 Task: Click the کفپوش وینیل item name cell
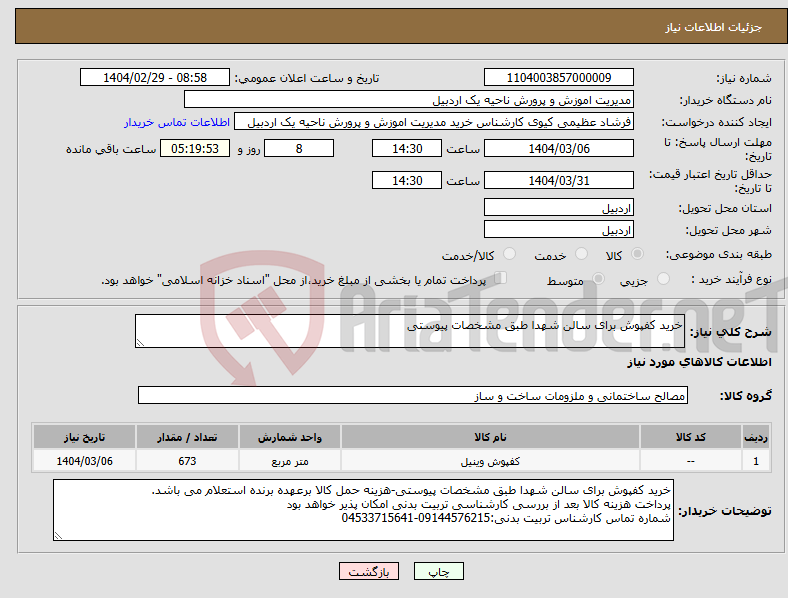click(x=490, y=460)
